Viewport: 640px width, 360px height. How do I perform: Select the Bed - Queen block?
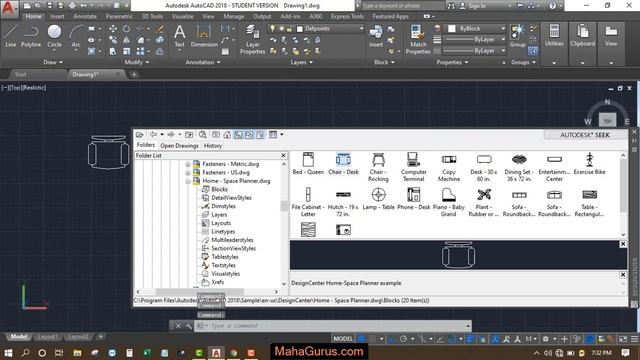pyautogui.click(x=308, y=164)
